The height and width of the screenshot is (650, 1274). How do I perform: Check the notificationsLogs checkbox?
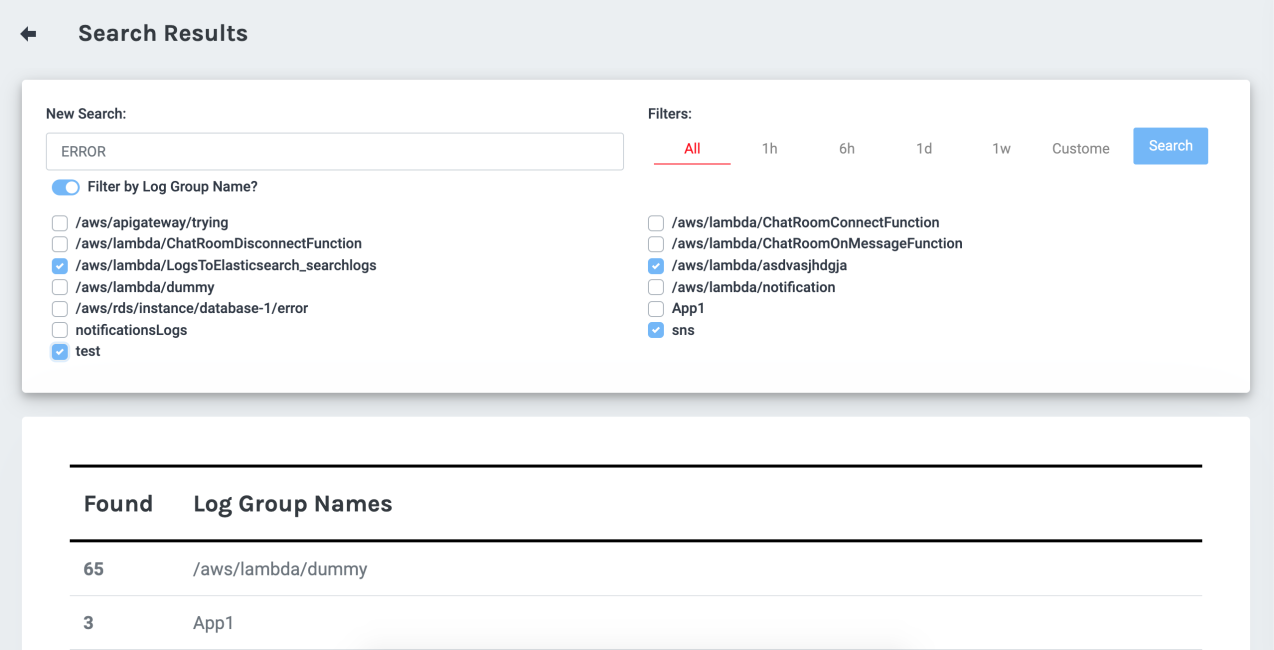[60, 330]
